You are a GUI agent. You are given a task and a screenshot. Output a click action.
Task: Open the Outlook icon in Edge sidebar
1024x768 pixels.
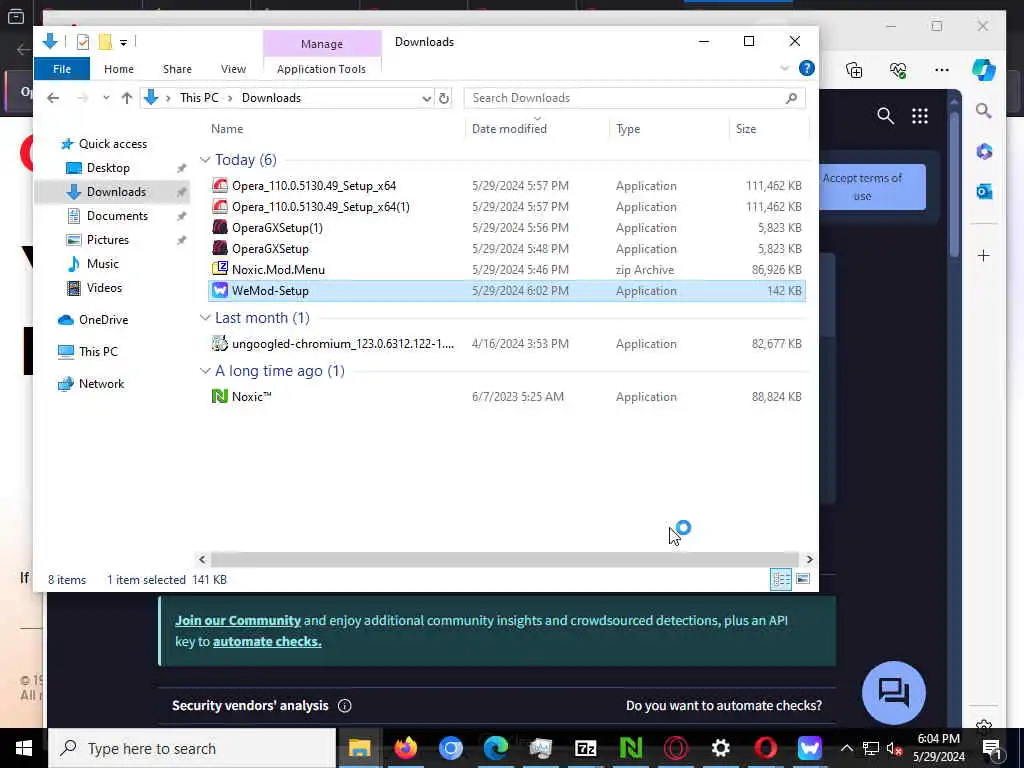click(x=984, y=191)
